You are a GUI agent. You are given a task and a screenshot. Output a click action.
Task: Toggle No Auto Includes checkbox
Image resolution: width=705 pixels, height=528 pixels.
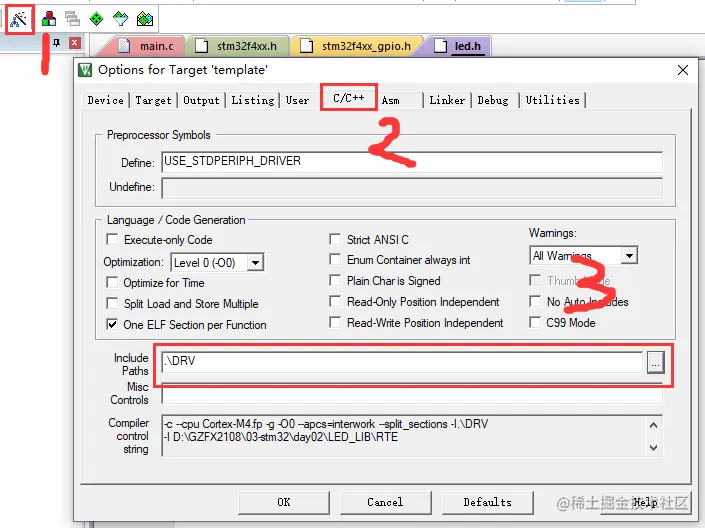(x=535, y=301)
